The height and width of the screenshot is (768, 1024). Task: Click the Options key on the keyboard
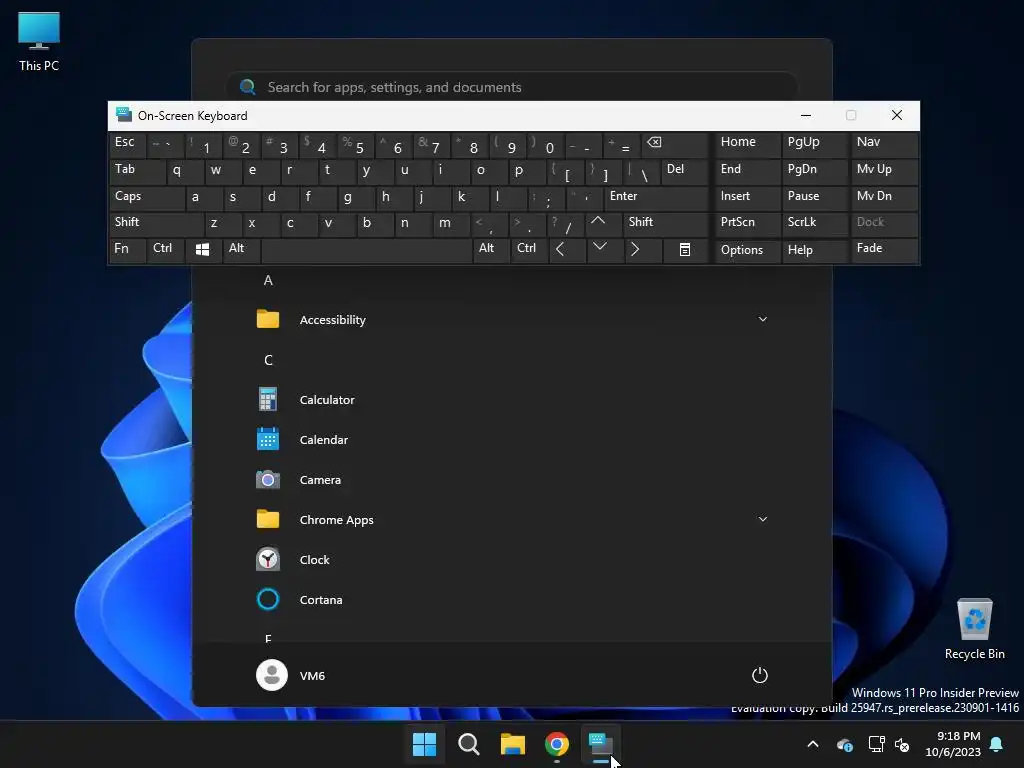tap(748, 250)
